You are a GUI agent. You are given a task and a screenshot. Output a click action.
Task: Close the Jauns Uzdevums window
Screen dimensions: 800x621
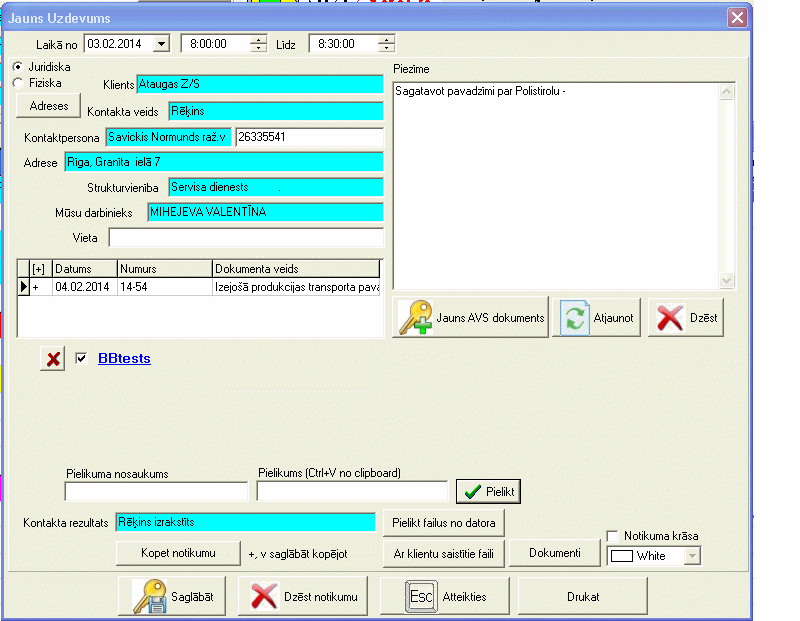737,18
